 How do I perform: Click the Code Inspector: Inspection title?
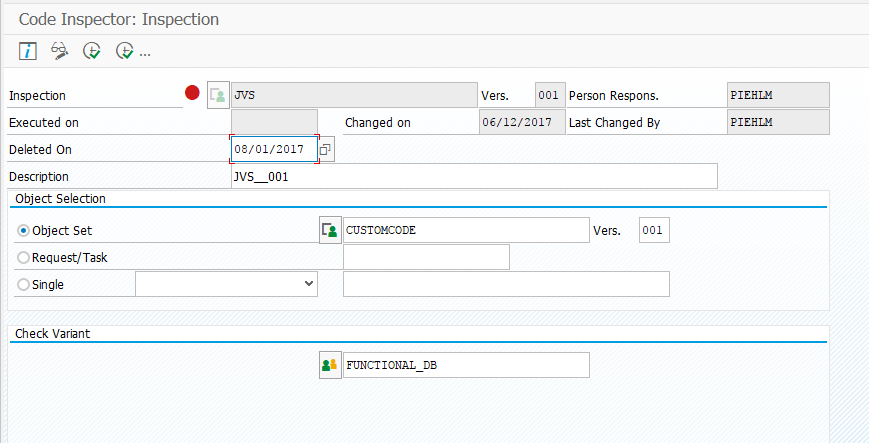click(x=119, y=19)
